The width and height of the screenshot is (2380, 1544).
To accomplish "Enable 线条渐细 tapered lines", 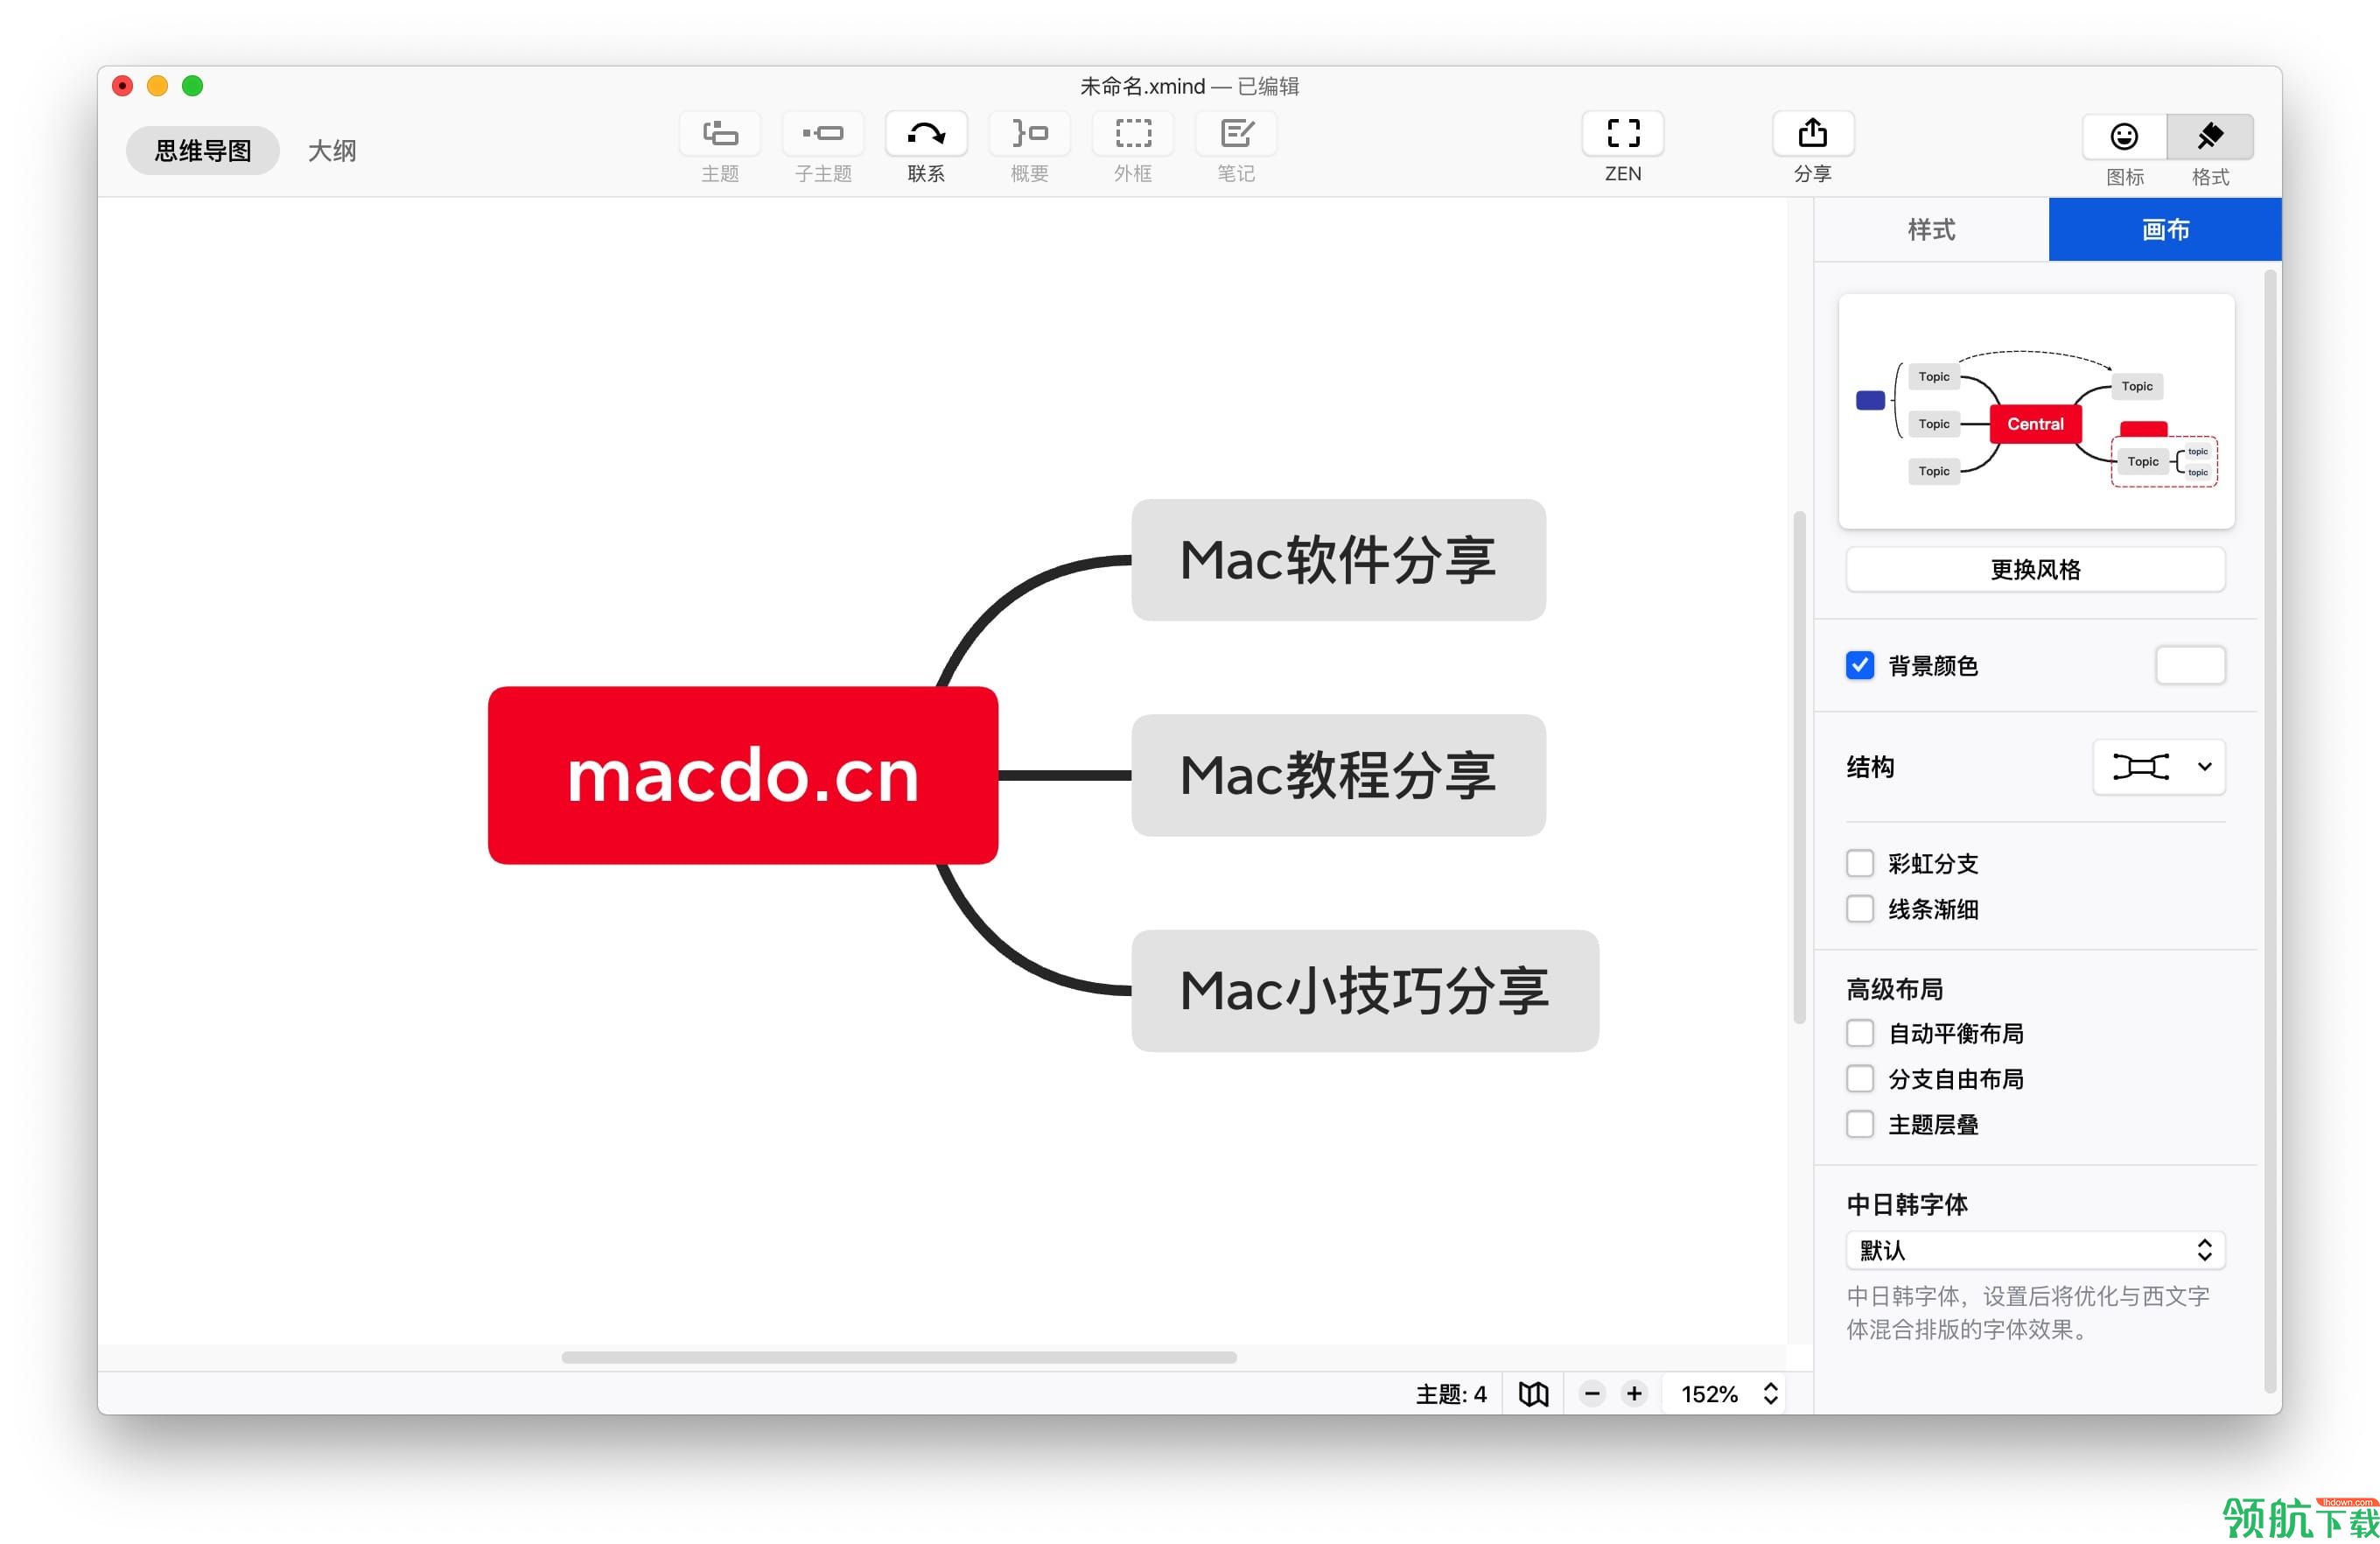I will pyautogui.click(x=1859, y=909).
